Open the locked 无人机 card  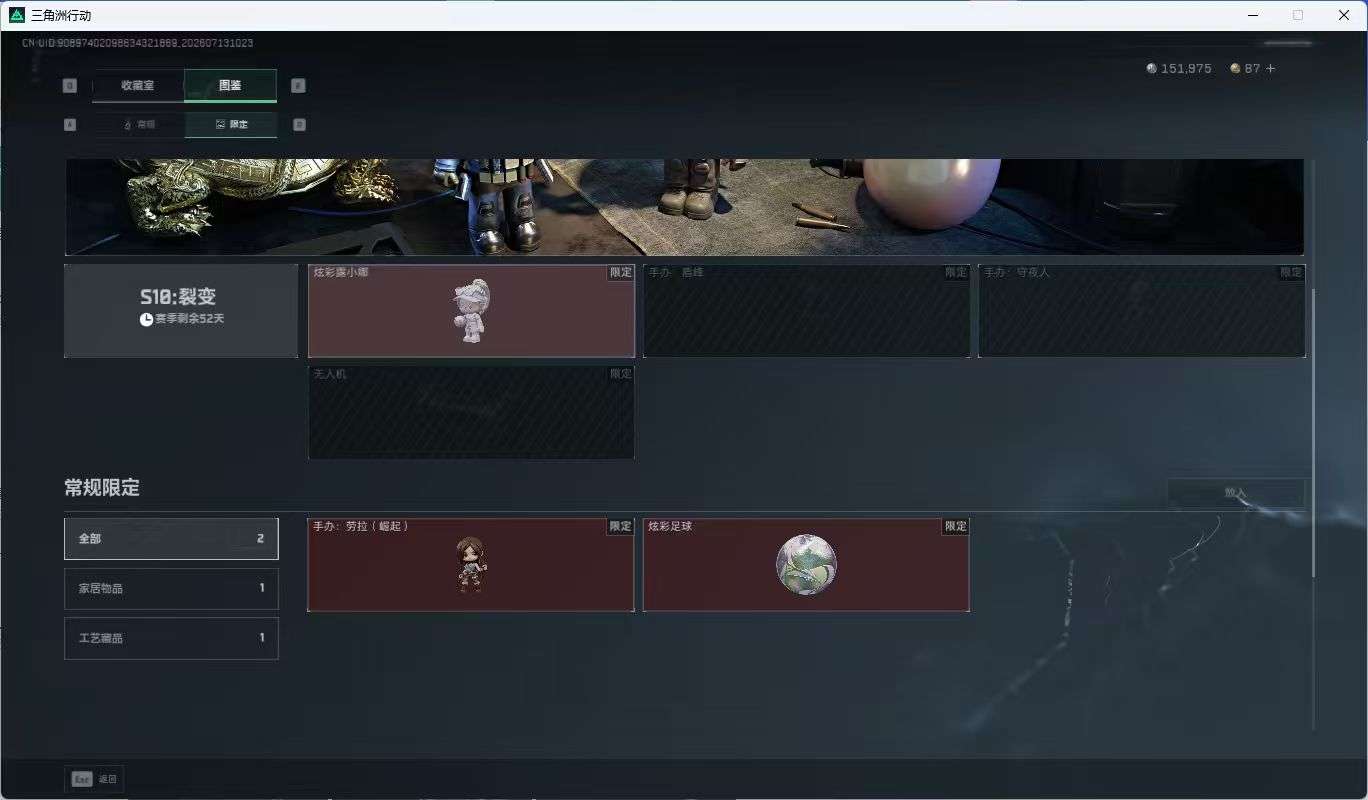471,413
